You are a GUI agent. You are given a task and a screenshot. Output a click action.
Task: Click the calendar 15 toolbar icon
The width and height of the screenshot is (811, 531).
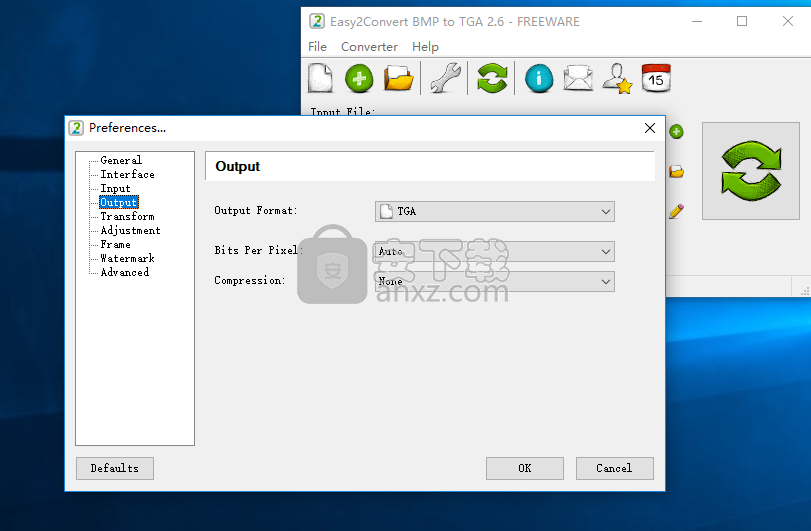(x=656, y=78)
